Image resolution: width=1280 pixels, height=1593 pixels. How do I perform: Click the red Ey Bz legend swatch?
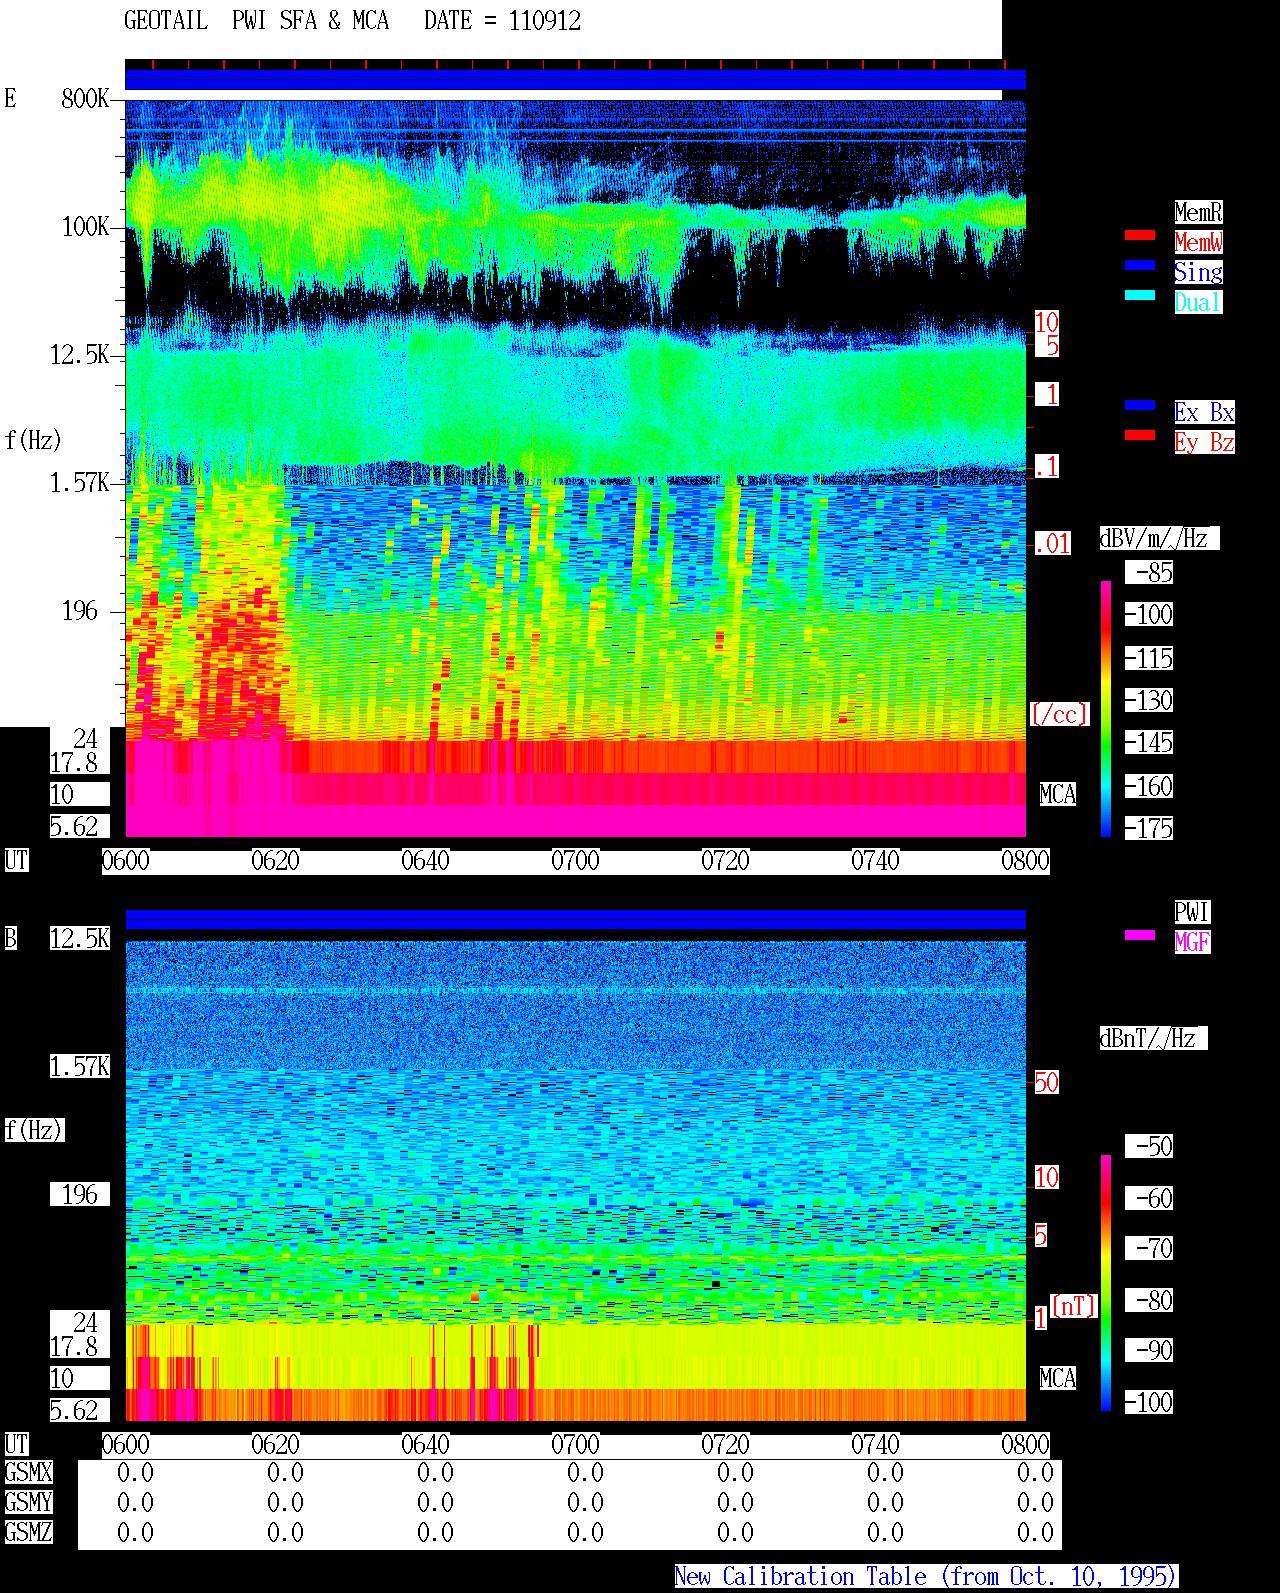click(1140, 435)
